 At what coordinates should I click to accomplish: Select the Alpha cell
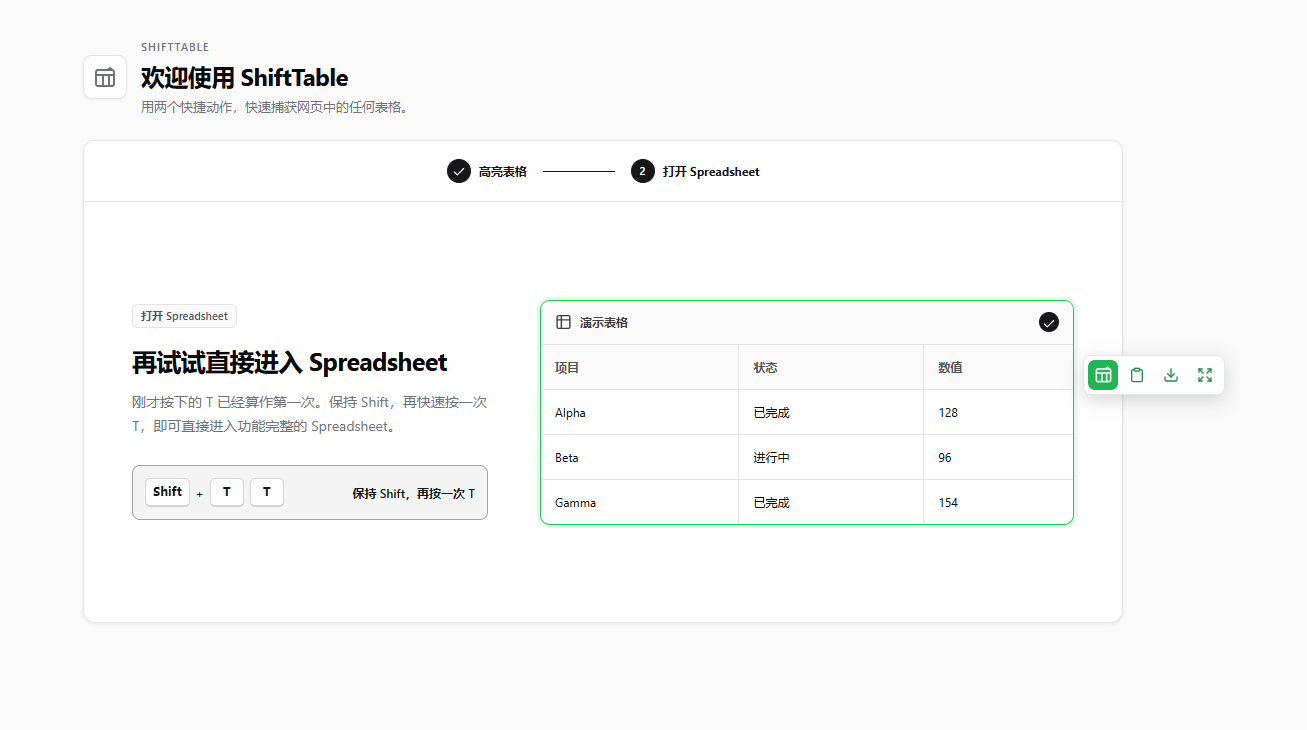640,412
